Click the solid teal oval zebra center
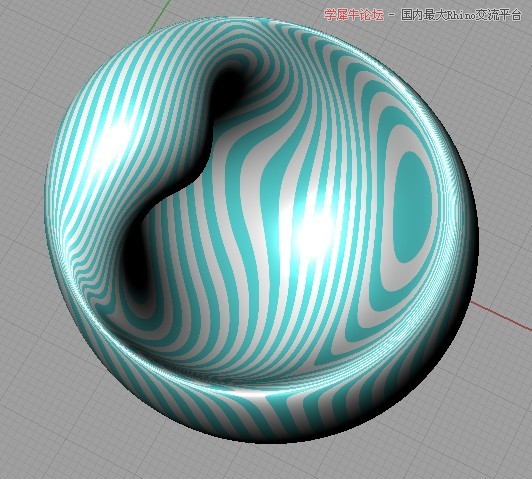 413,208
